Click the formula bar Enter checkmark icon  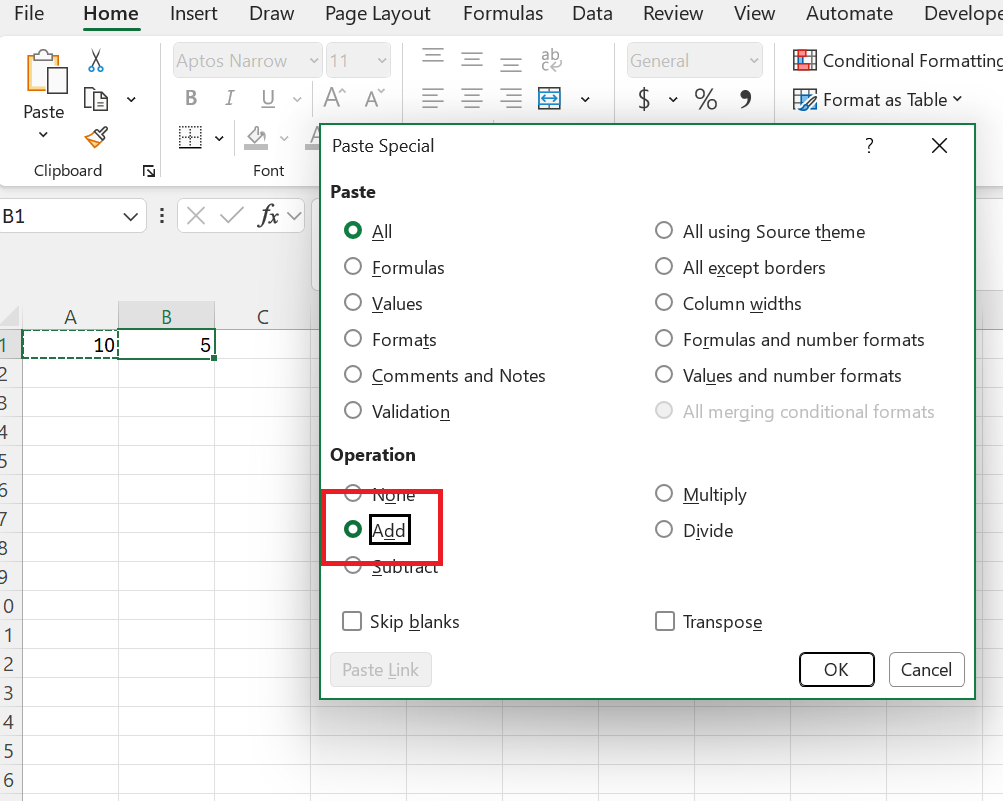pyautogui.click(x=232, y=216)
